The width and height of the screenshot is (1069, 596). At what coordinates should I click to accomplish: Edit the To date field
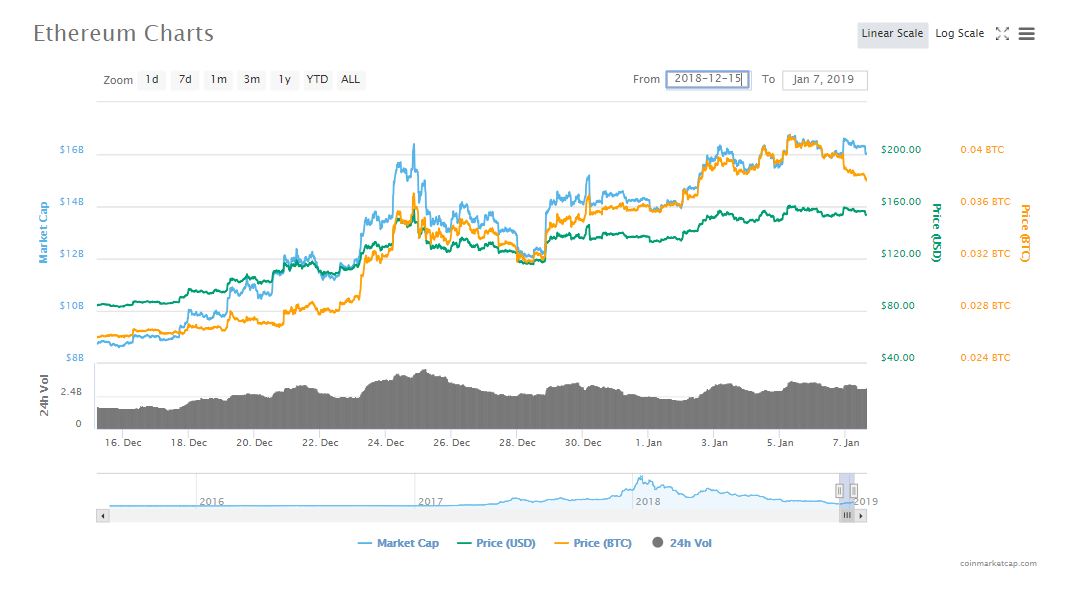(824, 79)
